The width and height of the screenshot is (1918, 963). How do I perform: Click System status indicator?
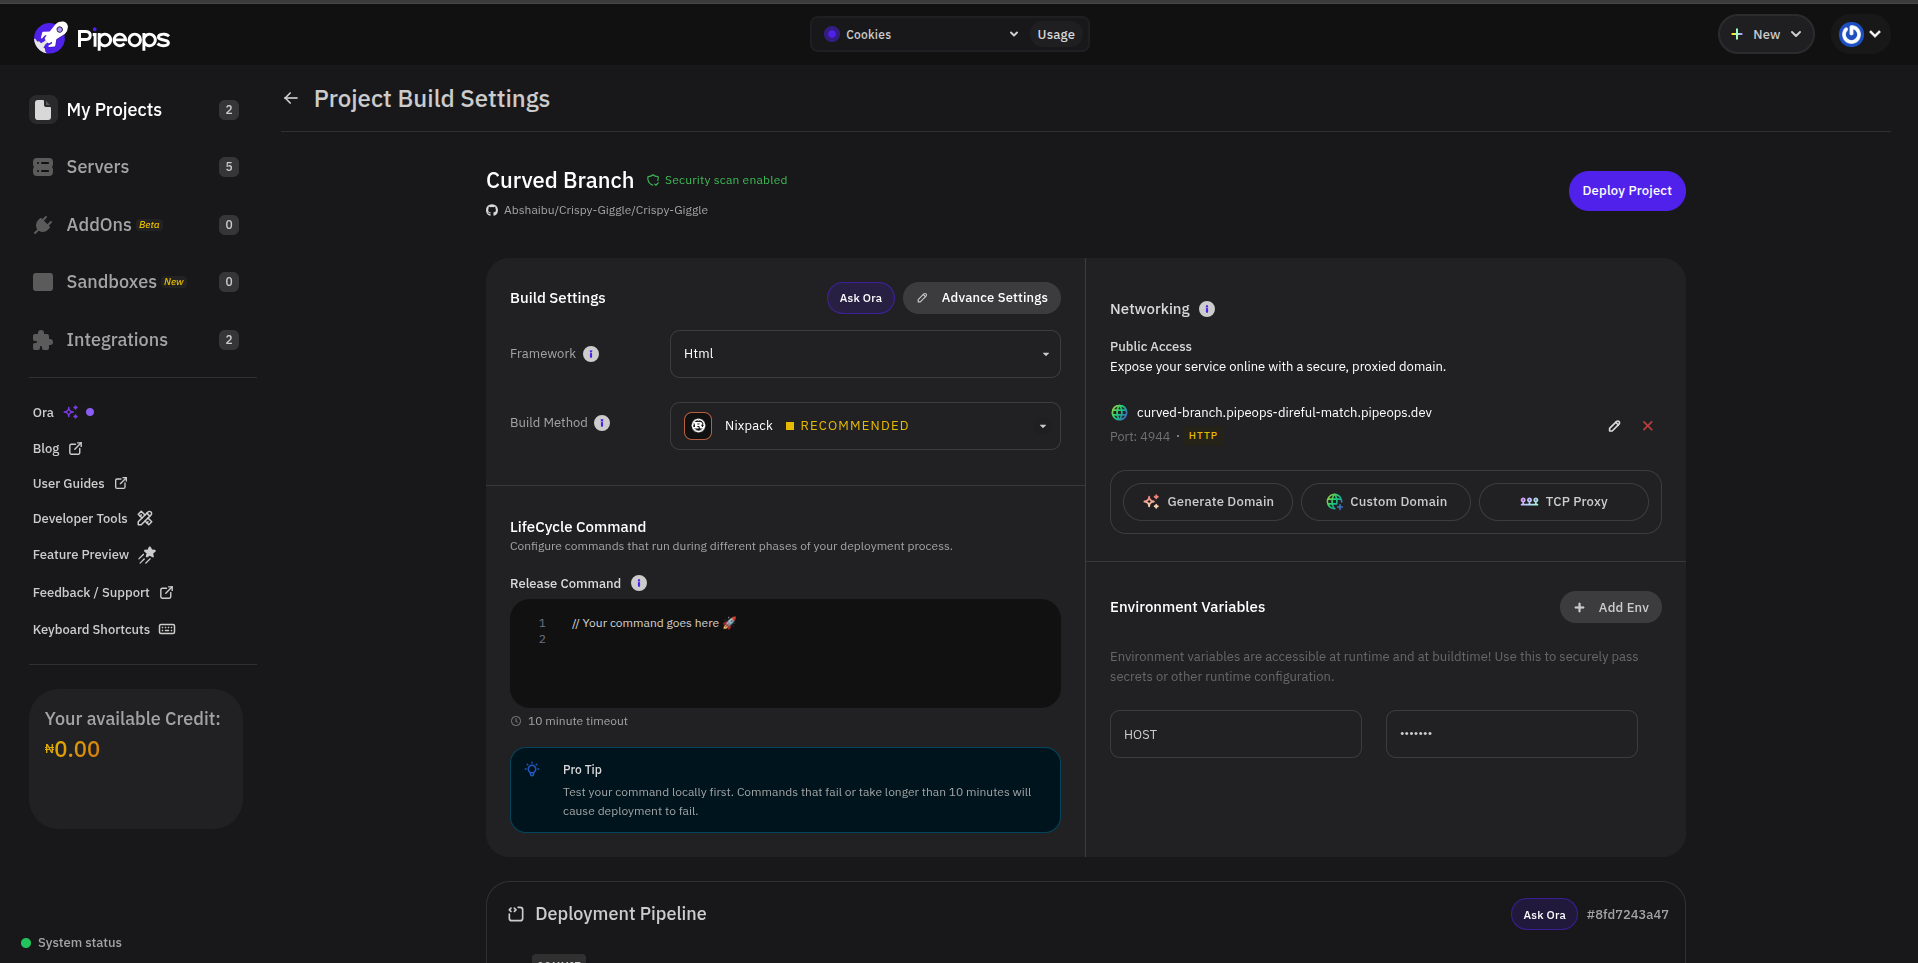[x=71, y=942]
